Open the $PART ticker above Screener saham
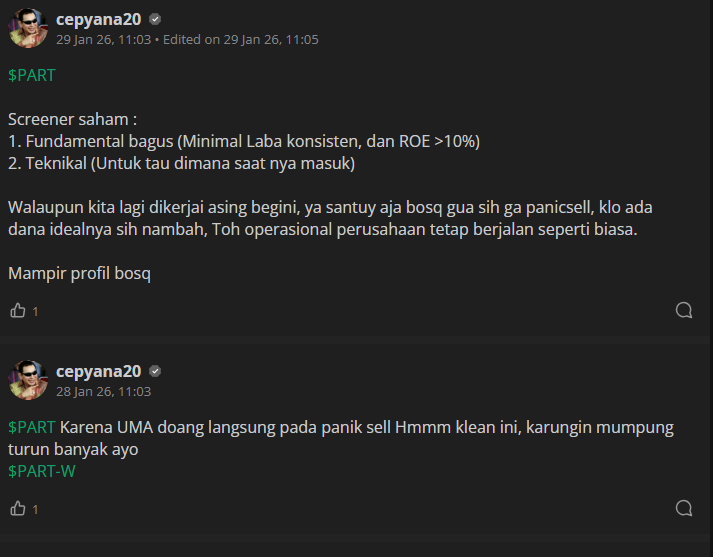 click(32, 75)
